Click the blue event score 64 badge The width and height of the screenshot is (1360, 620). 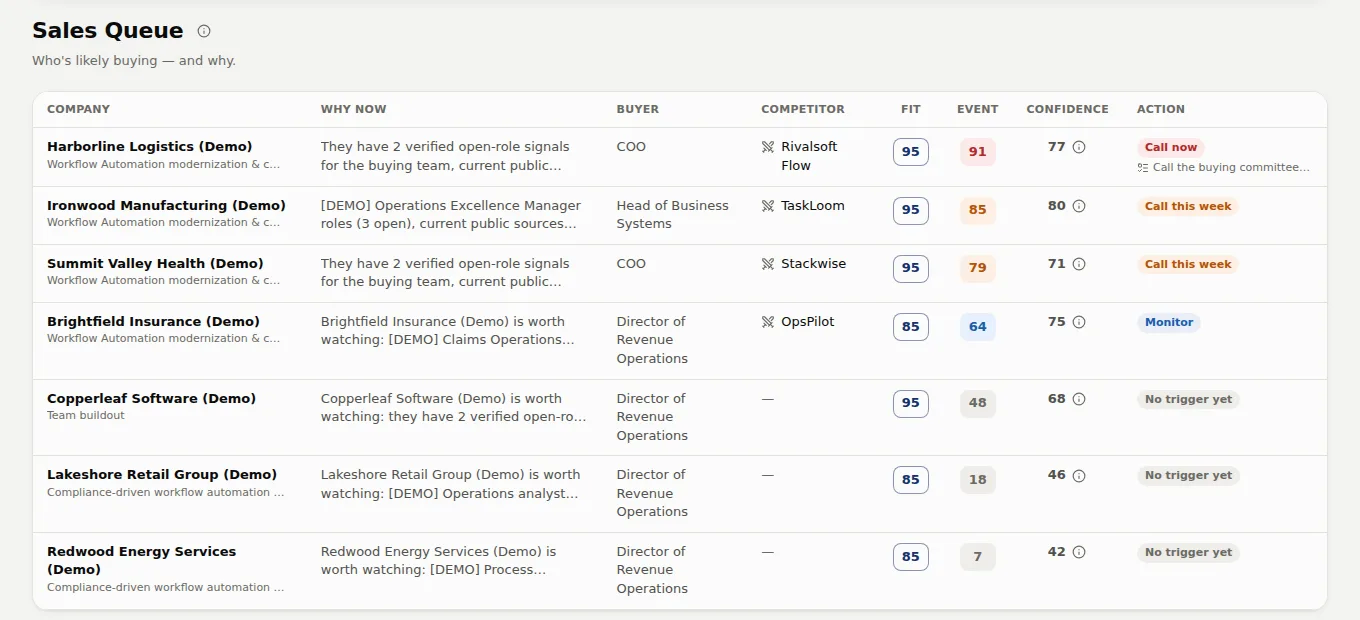point(977,327)
